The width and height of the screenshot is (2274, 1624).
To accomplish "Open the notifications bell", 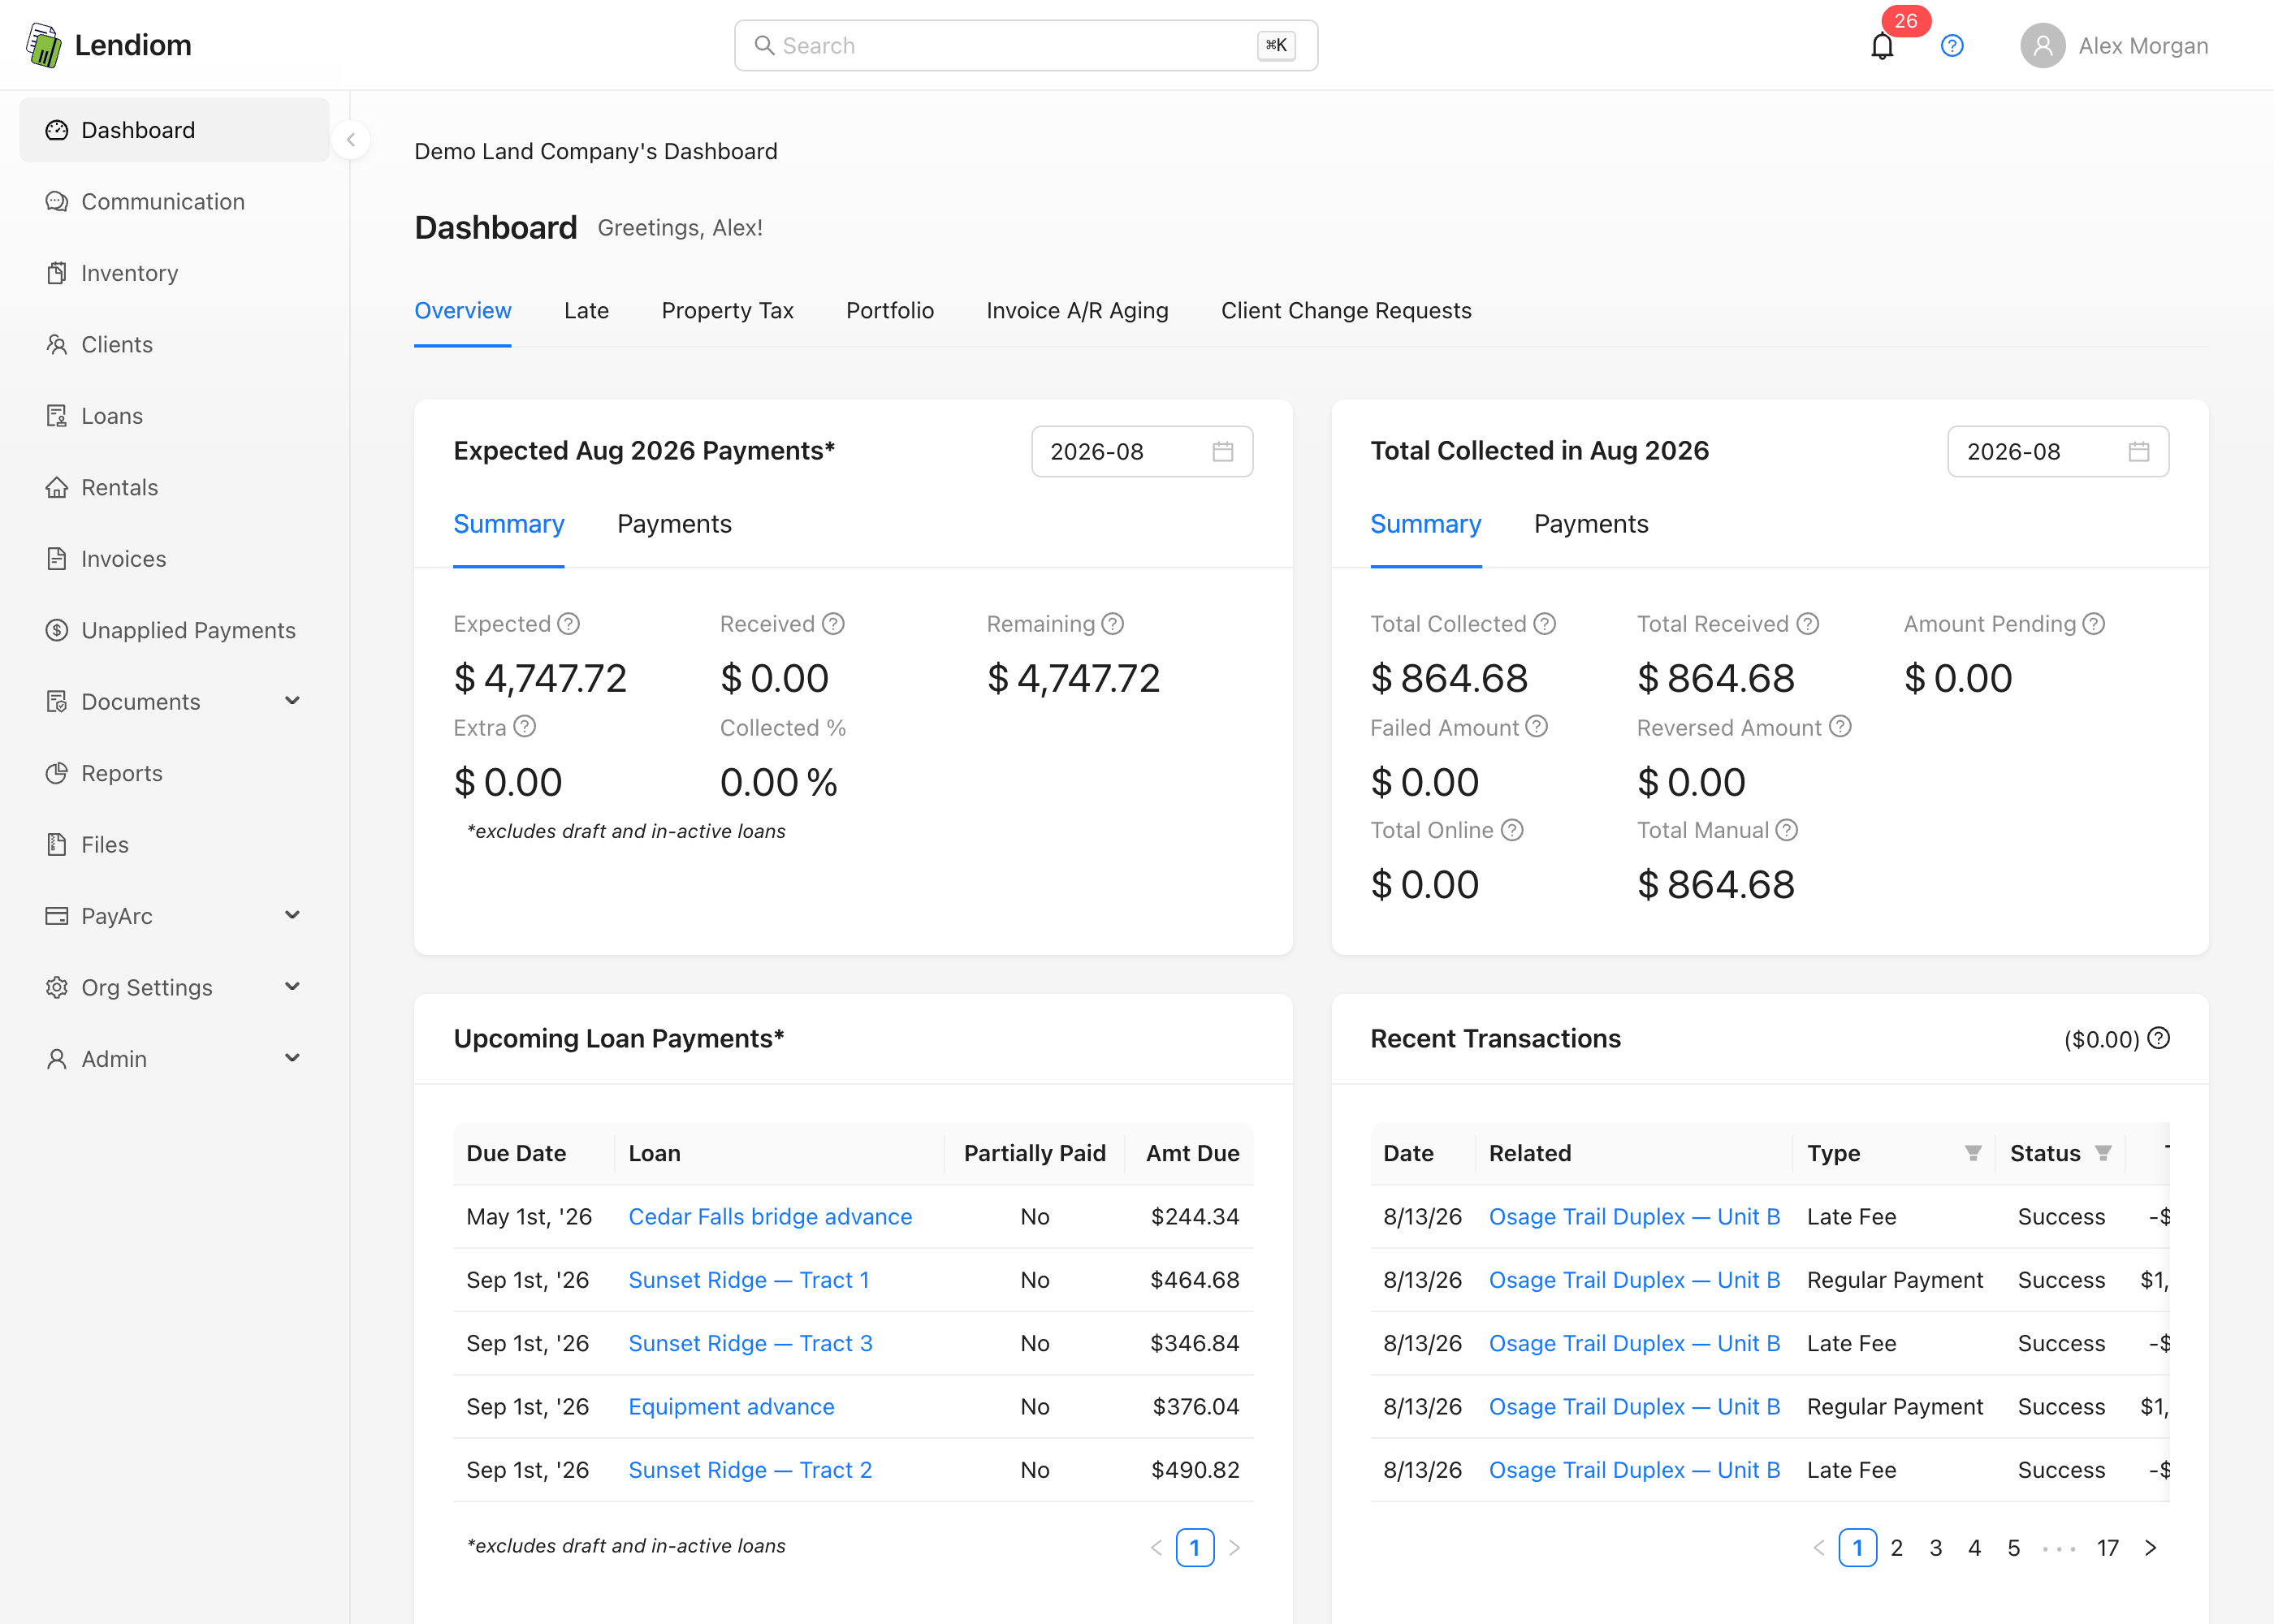I will coord(1882,46).
